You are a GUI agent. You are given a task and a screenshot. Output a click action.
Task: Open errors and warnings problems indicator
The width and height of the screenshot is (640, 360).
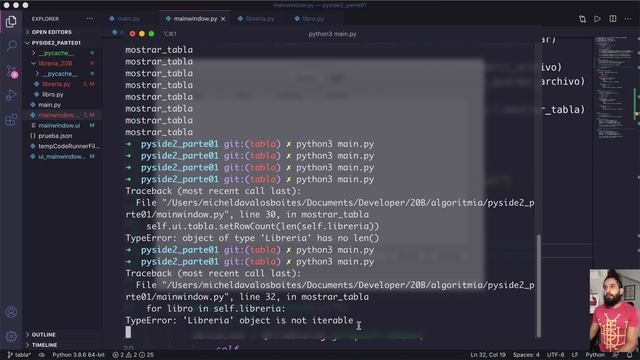point(133,355)
